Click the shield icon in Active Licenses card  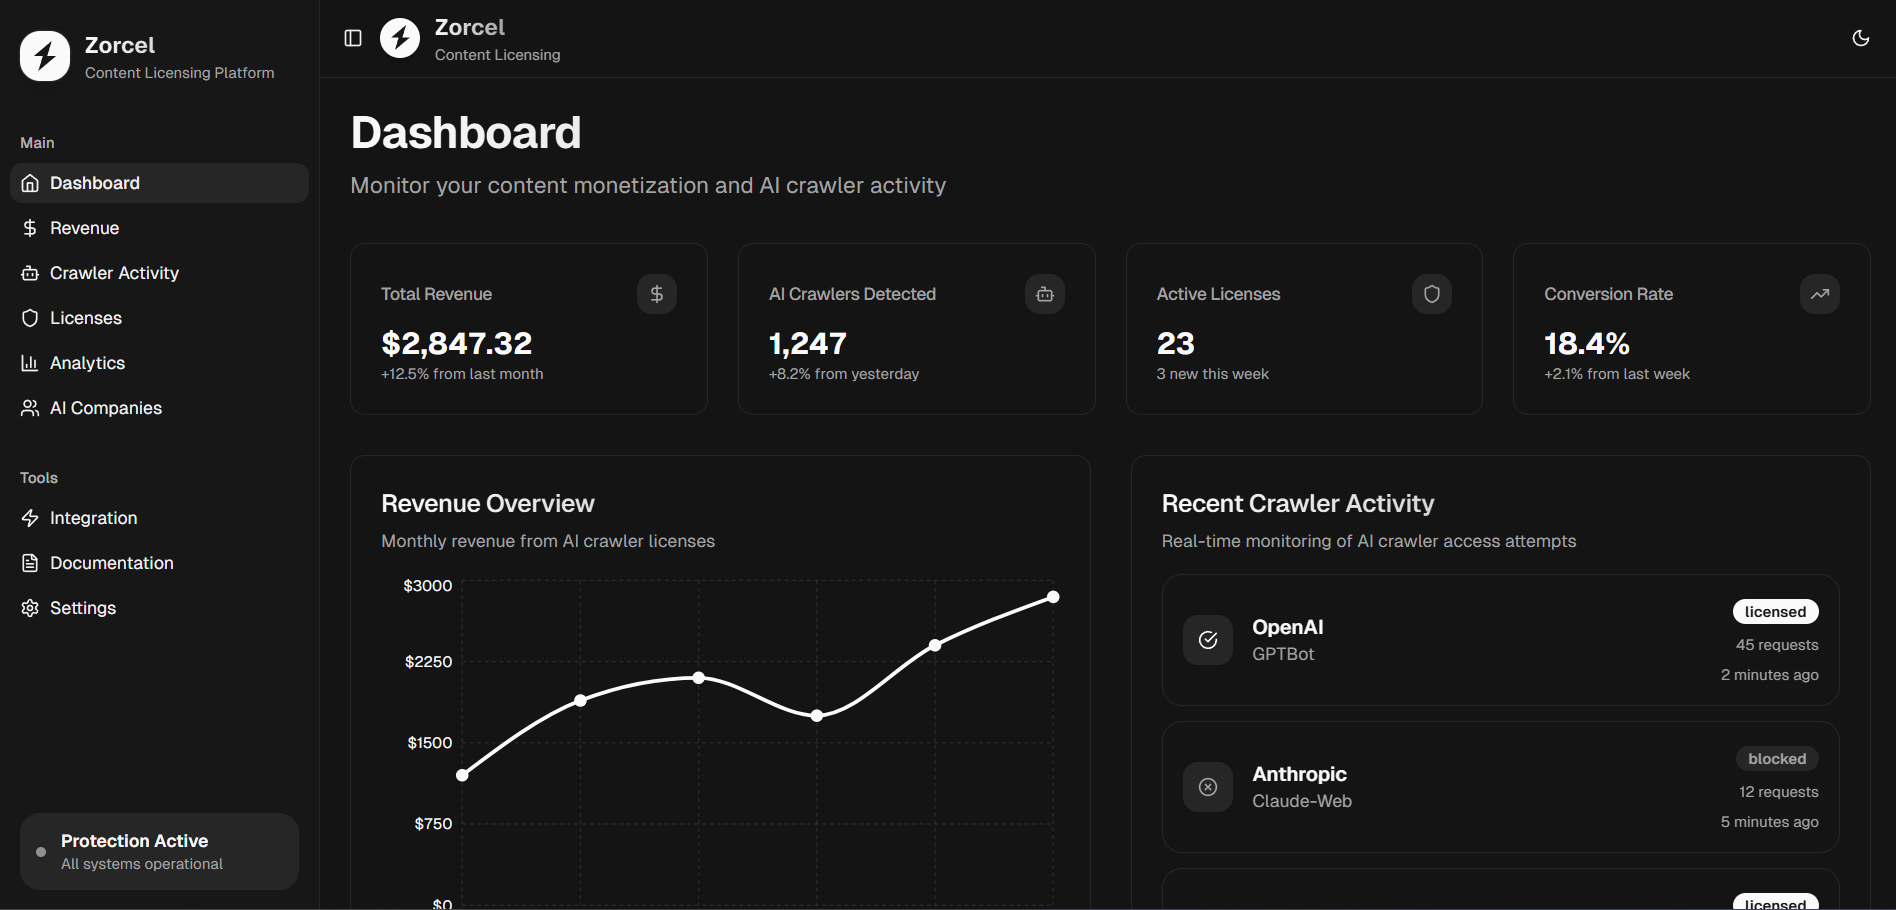pos(1432,294)
